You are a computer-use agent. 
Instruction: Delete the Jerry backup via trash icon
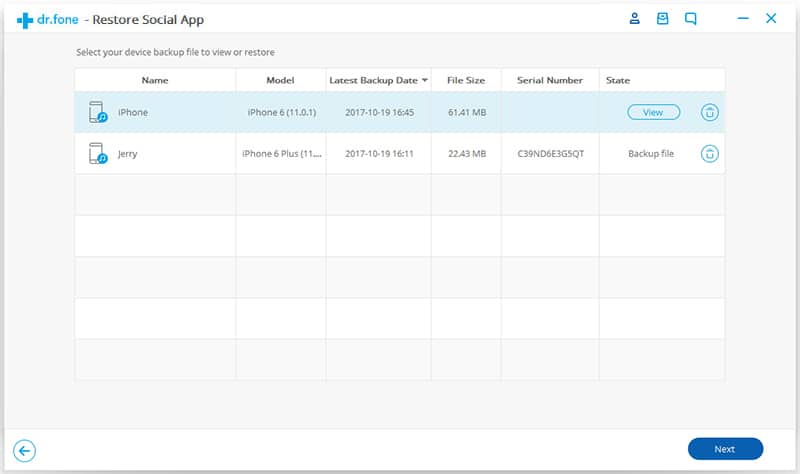click(x=709, y=154)
